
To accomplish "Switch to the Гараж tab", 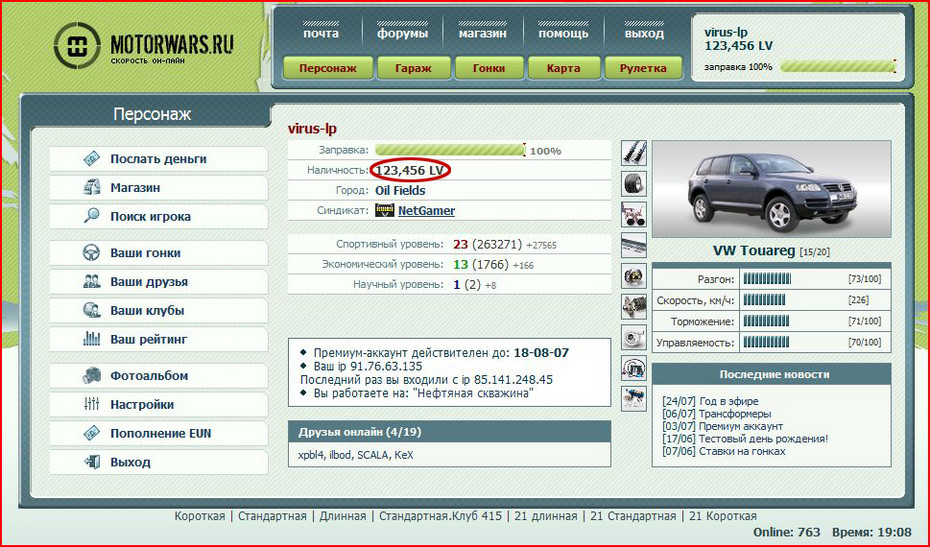I will pos(413,68).
